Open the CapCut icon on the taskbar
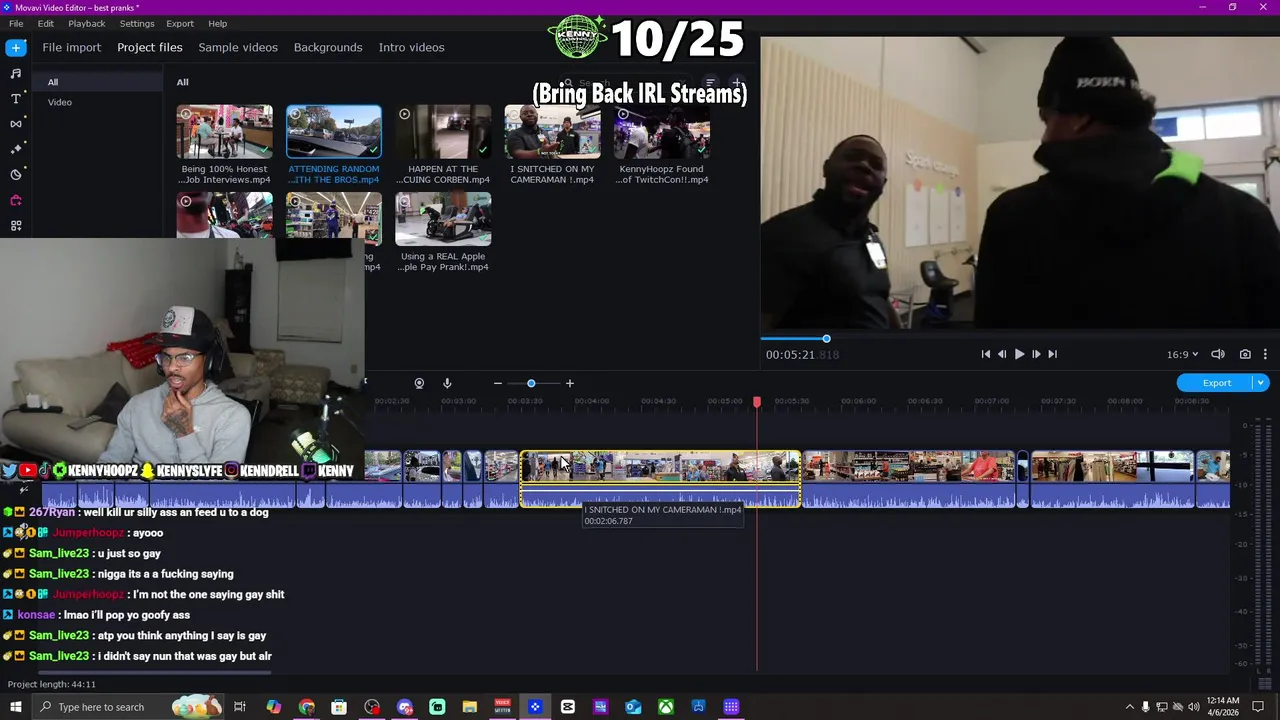The image size is (1280, 720). (568, 707)
